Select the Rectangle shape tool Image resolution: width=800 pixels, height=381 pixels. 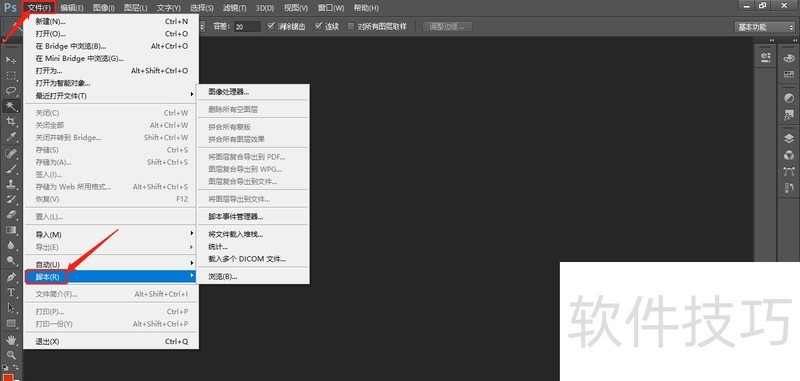click(11, 323)
